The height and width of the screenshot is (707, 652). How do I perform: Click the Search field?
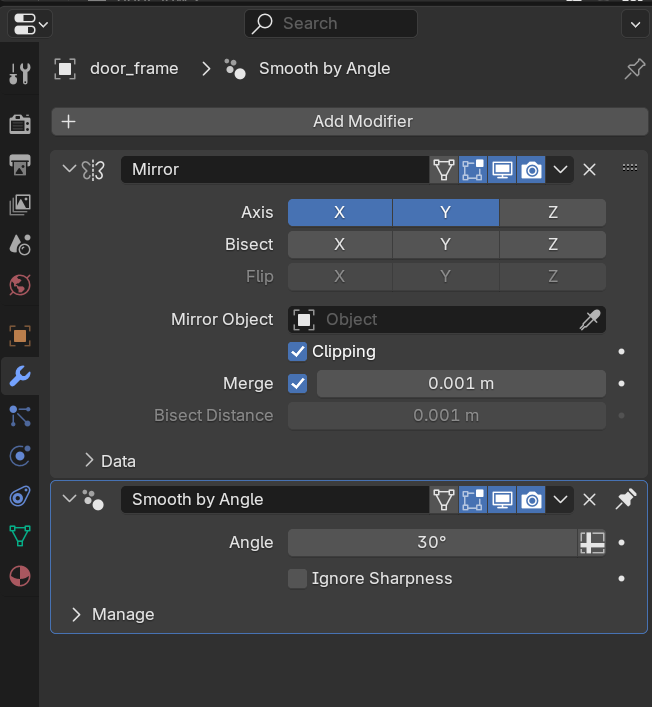(331, 23)
